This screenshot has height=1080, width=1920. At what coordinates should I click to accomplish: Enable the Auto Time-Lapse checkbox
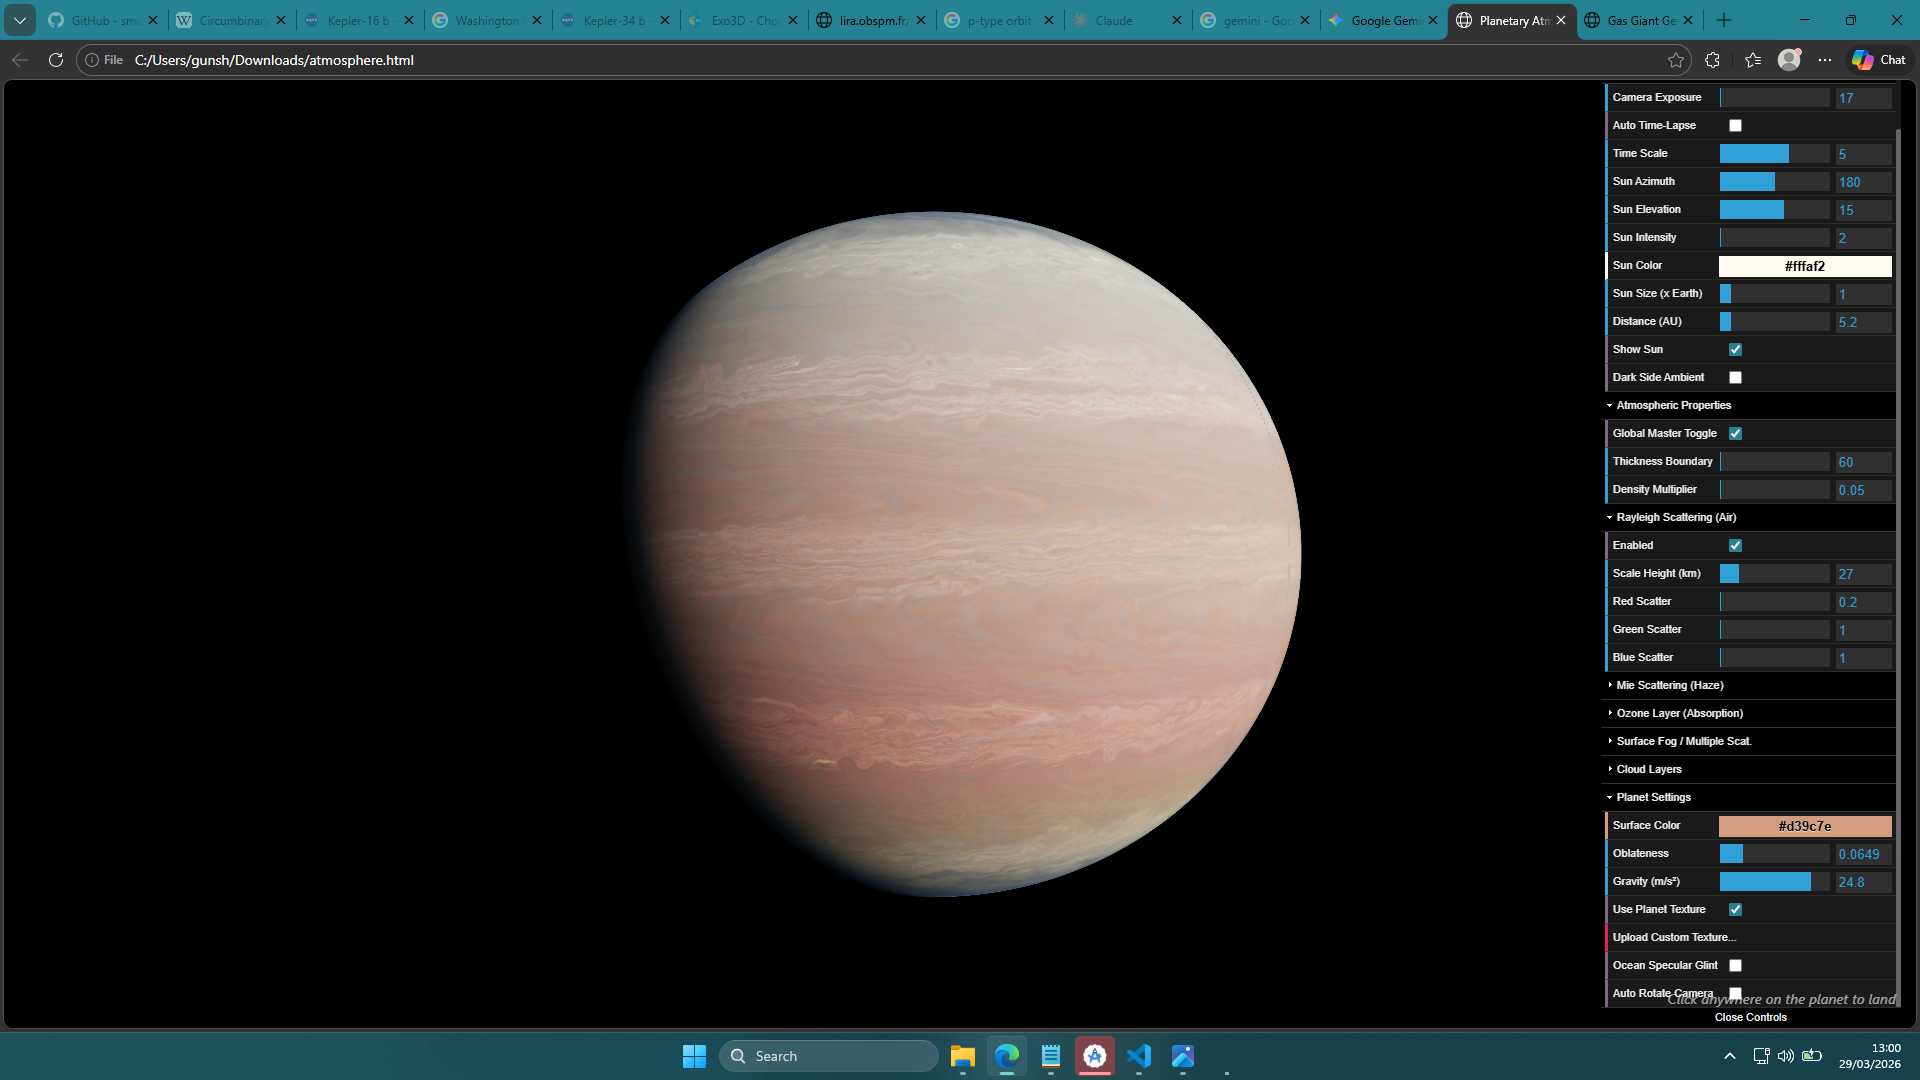point(1735,126)
